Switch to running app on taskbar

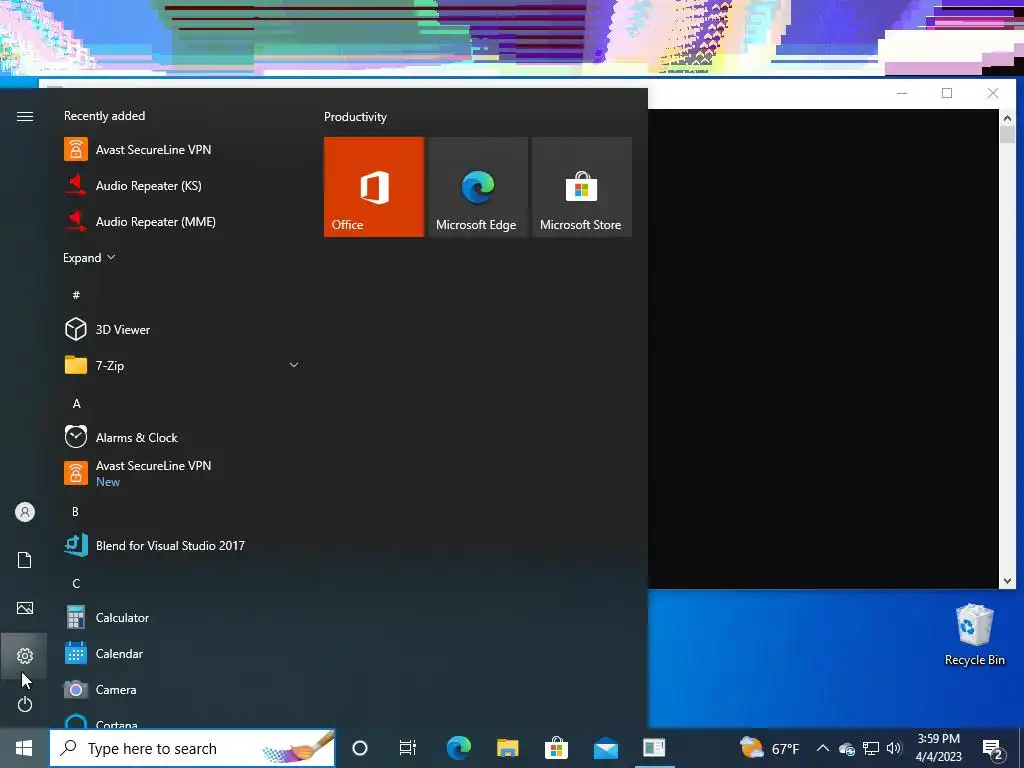coord(654,748)
